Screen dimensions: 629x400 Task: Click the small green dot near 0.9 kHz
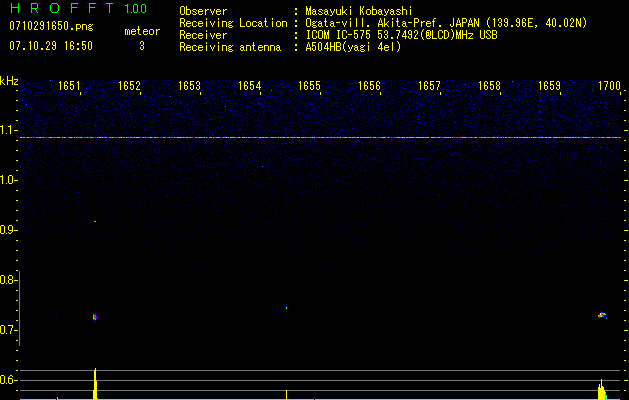coord(95,221)
